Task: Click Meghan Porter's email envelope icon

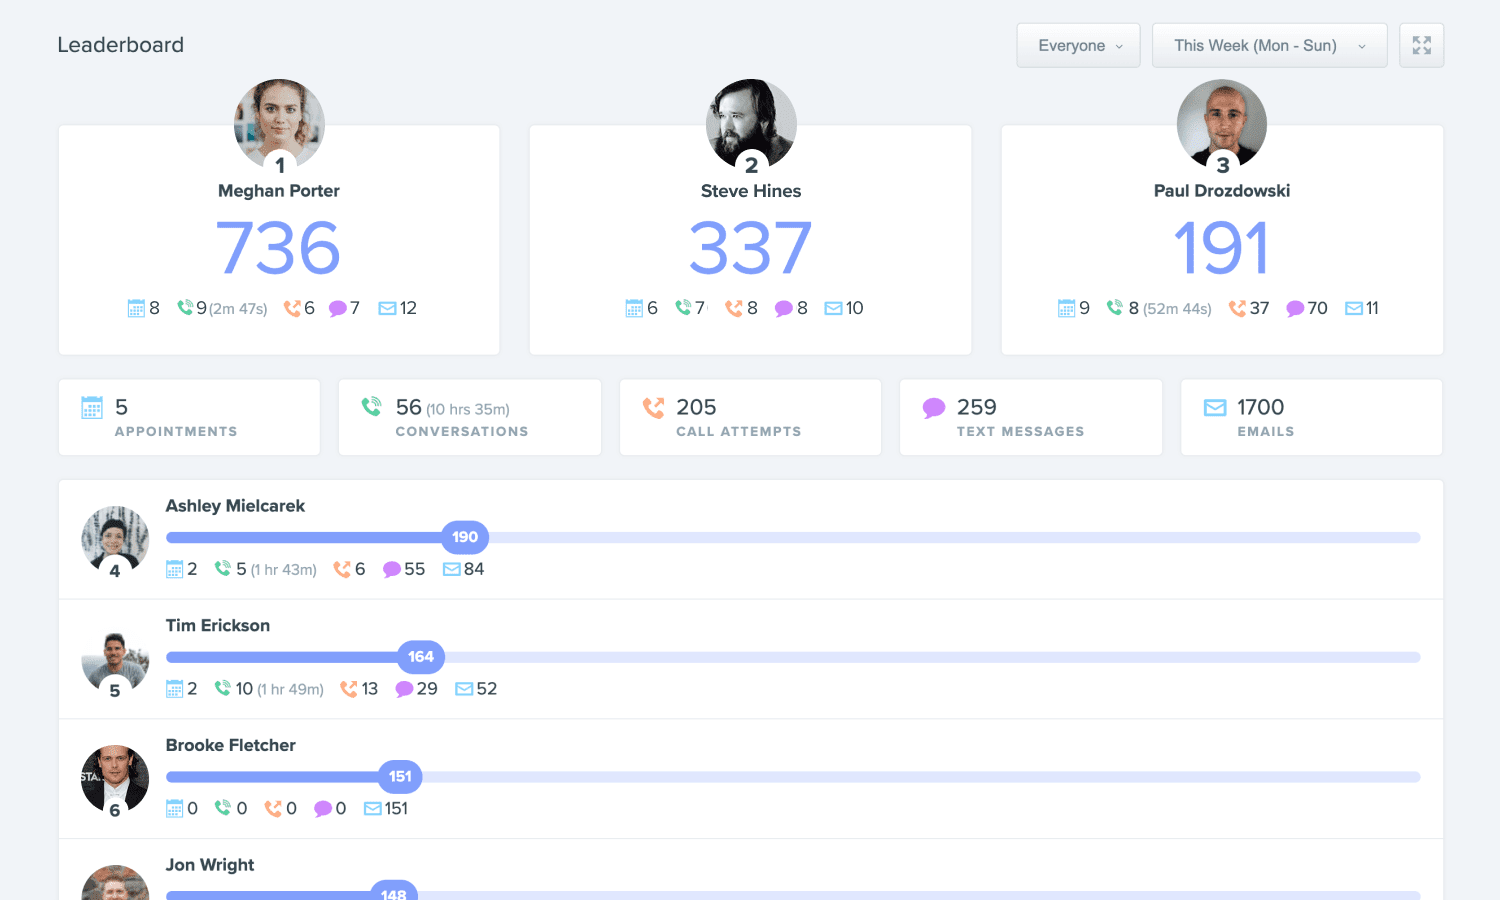Action: pos(387,309)
